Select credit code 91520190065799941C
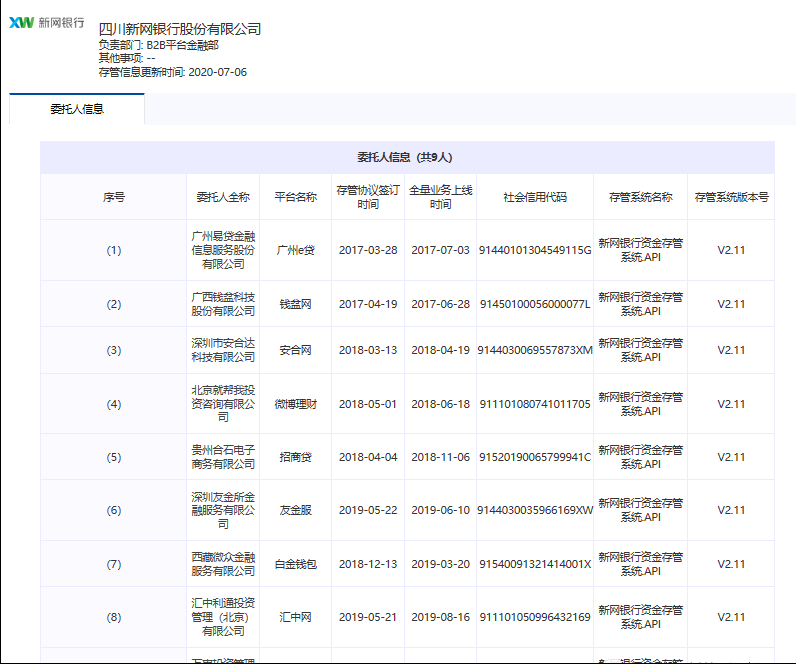The height and width of the screenshot is (664, 796). (535, 457)
